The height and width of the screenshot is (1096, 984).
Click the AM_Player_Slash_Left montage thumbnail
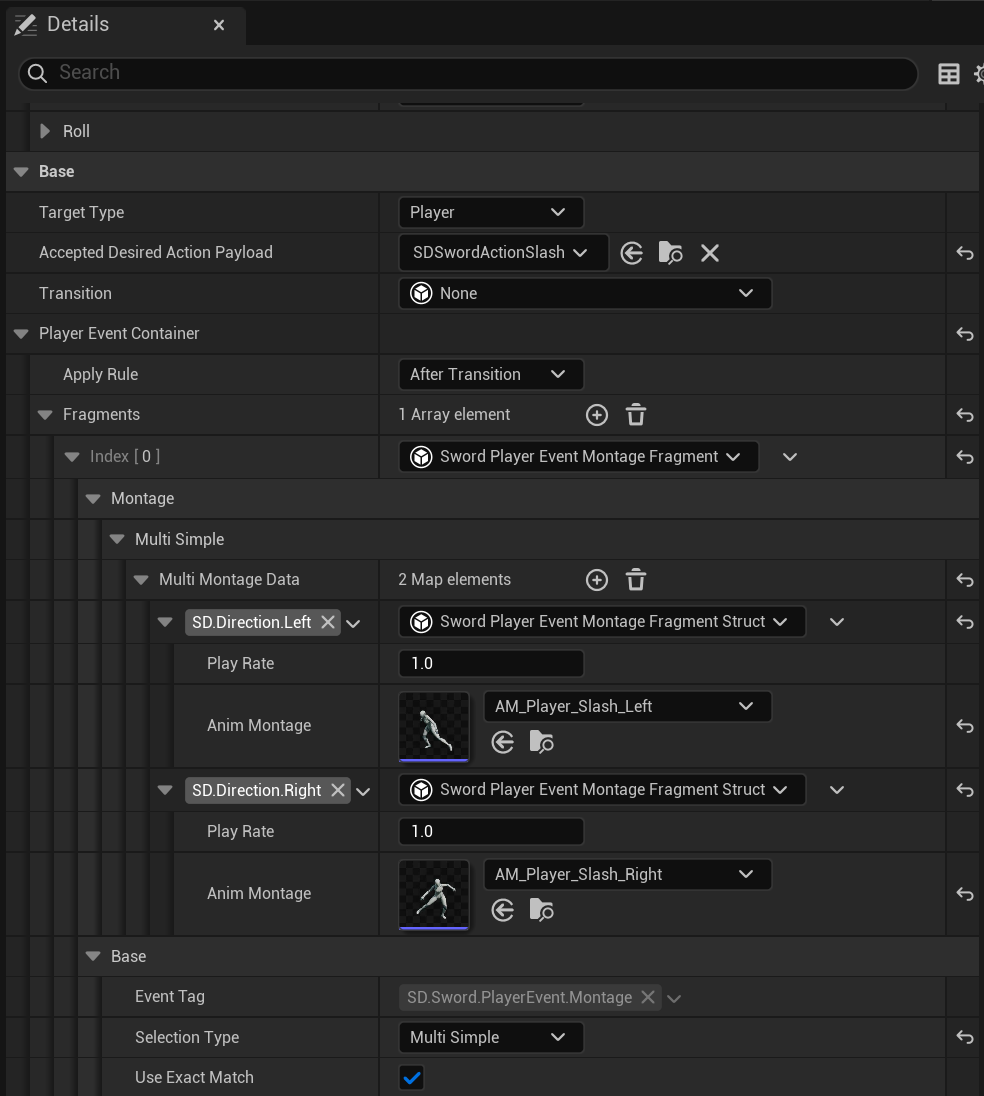434,726
